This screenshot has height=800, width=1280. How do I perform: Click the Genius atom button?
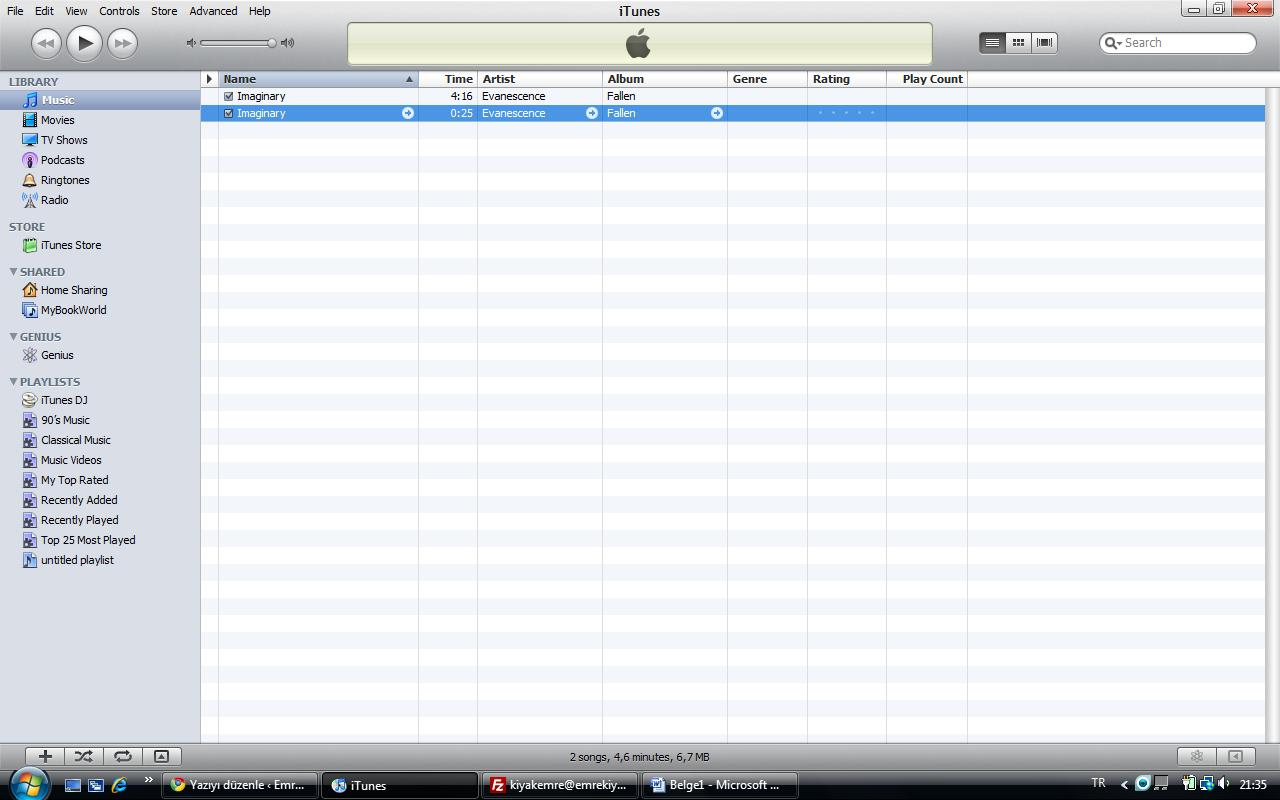(x=1196, y=756)
